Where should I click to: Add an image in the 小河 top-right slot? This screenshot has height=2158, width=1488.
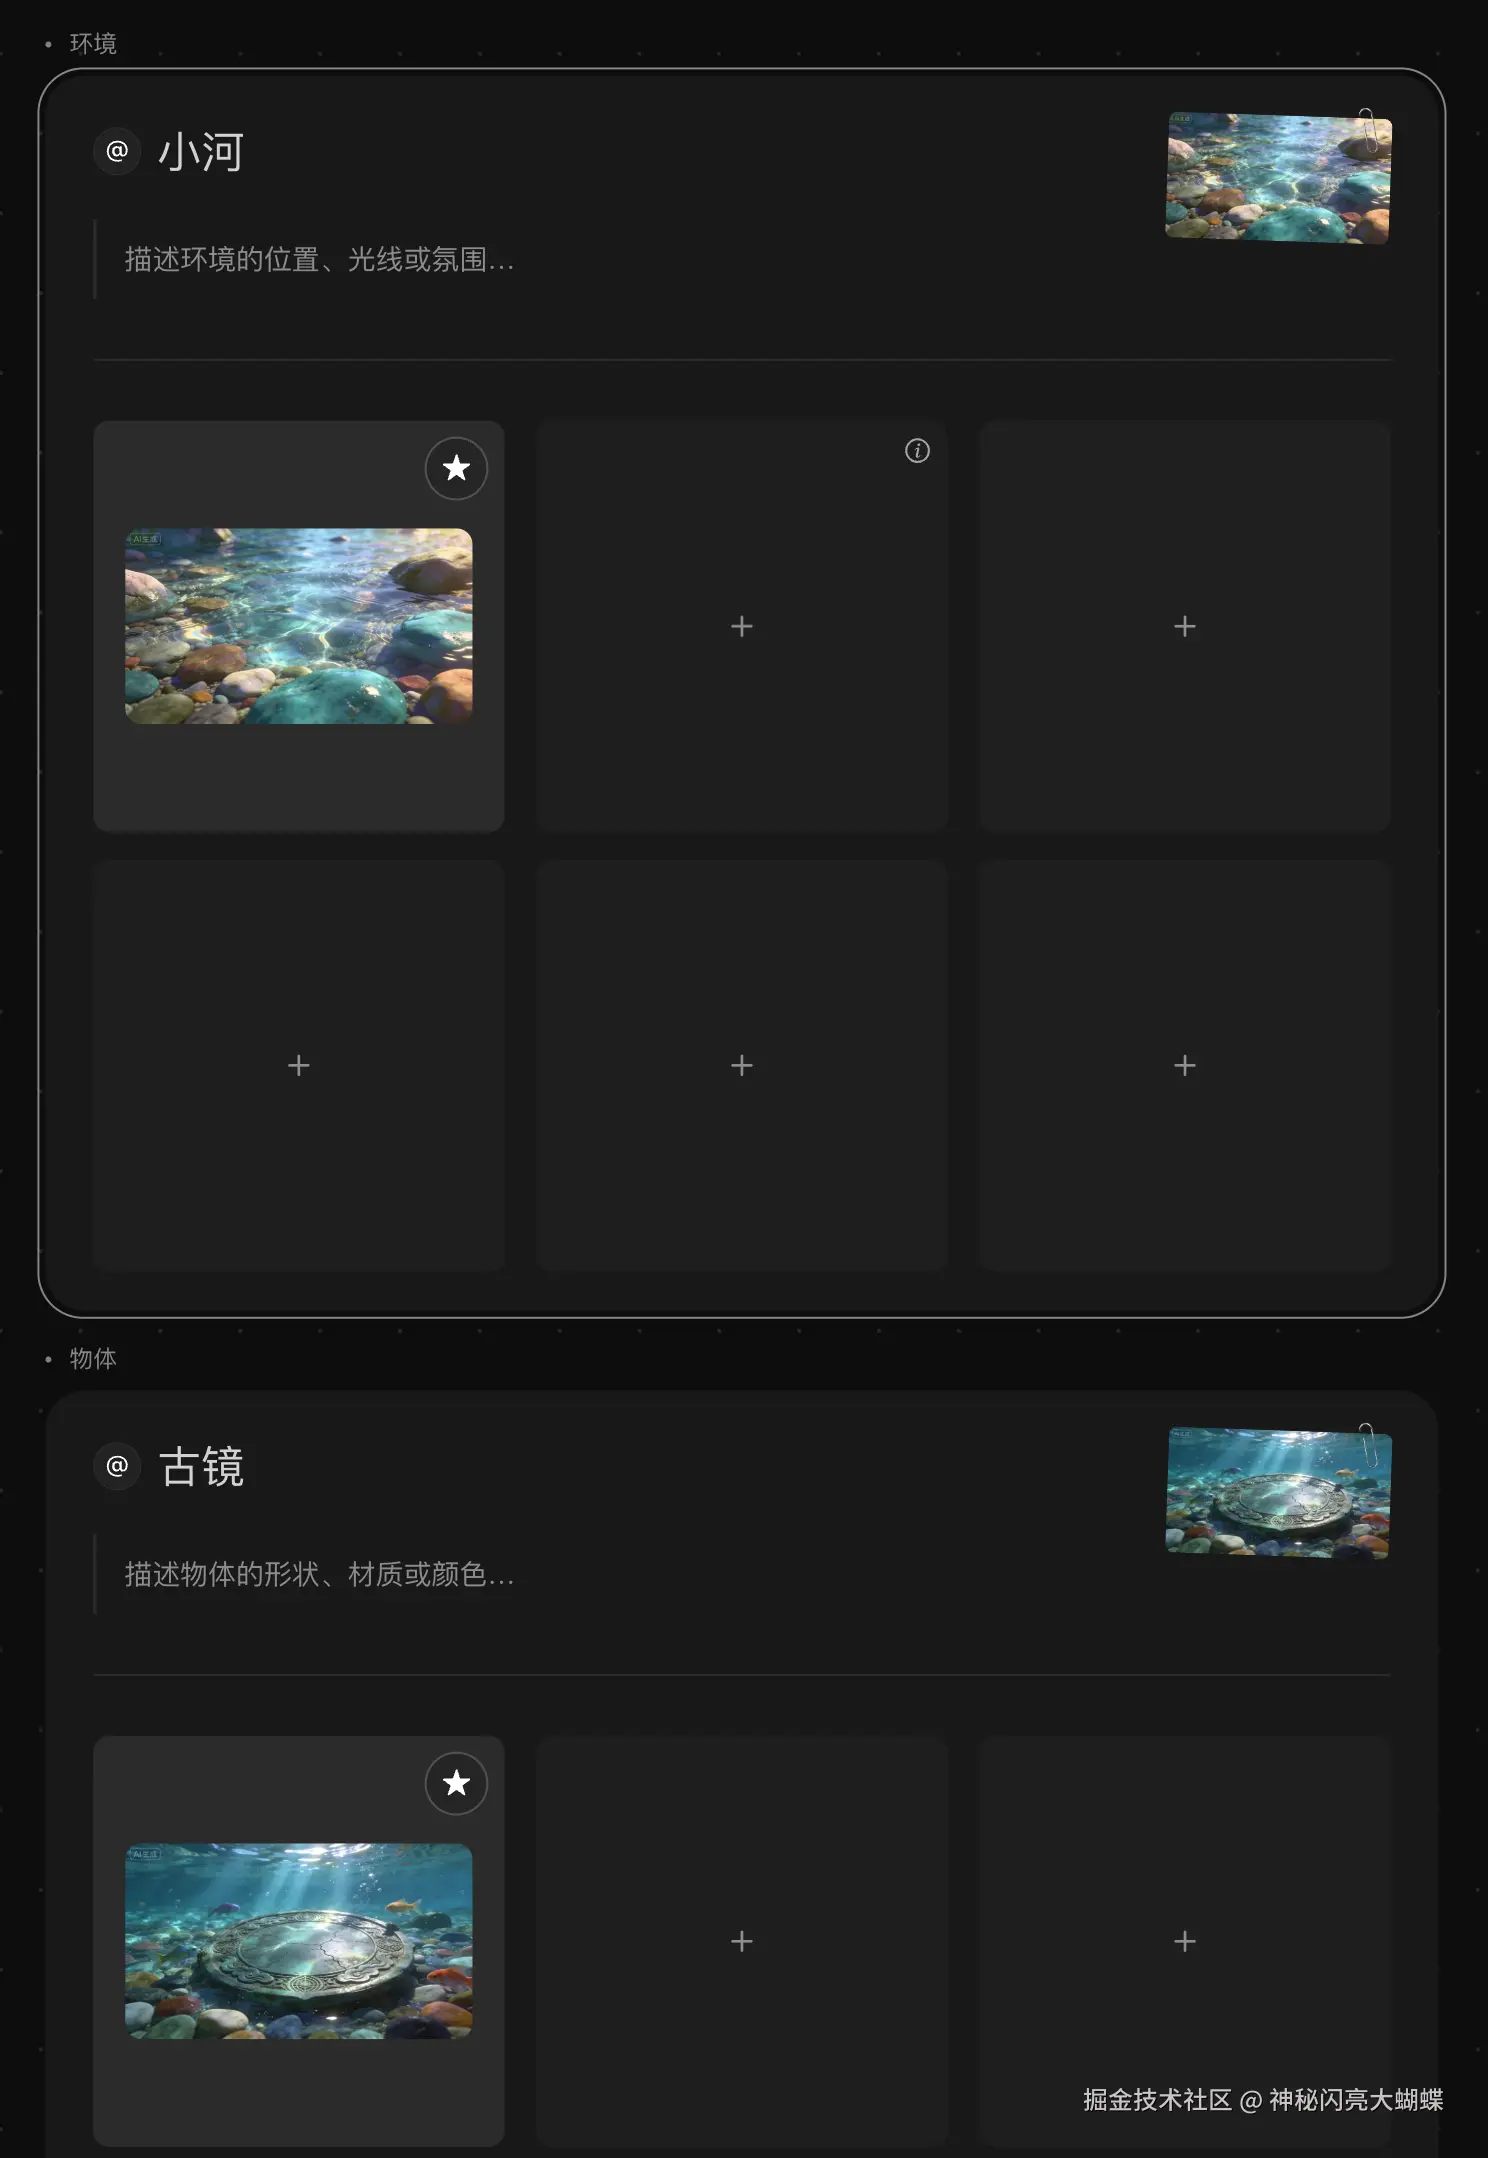1185,626
